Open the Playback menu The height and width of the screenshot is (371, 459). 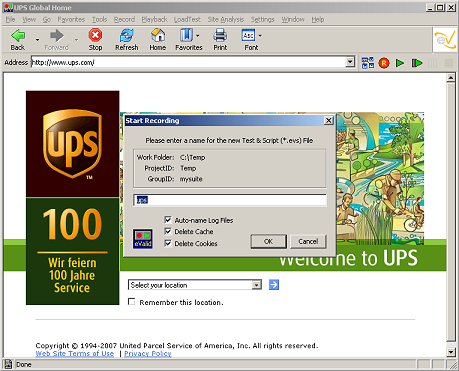point(154,19)
